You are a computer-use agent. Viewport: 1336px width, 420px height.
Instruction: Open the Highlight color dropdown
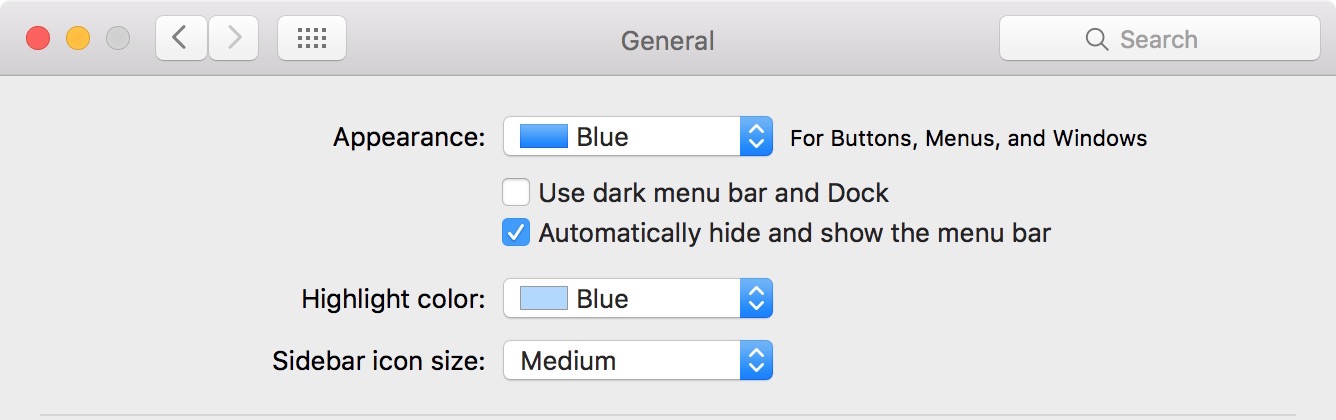click(637, 298)
